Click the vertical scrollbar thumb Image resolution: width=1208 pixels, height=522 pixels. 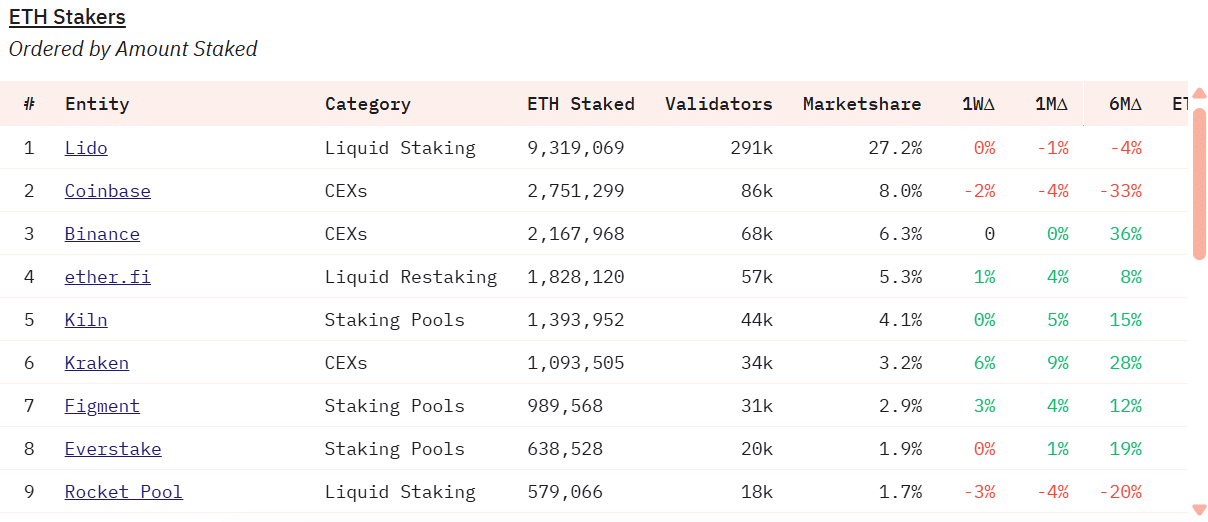tap(1199, 180)
